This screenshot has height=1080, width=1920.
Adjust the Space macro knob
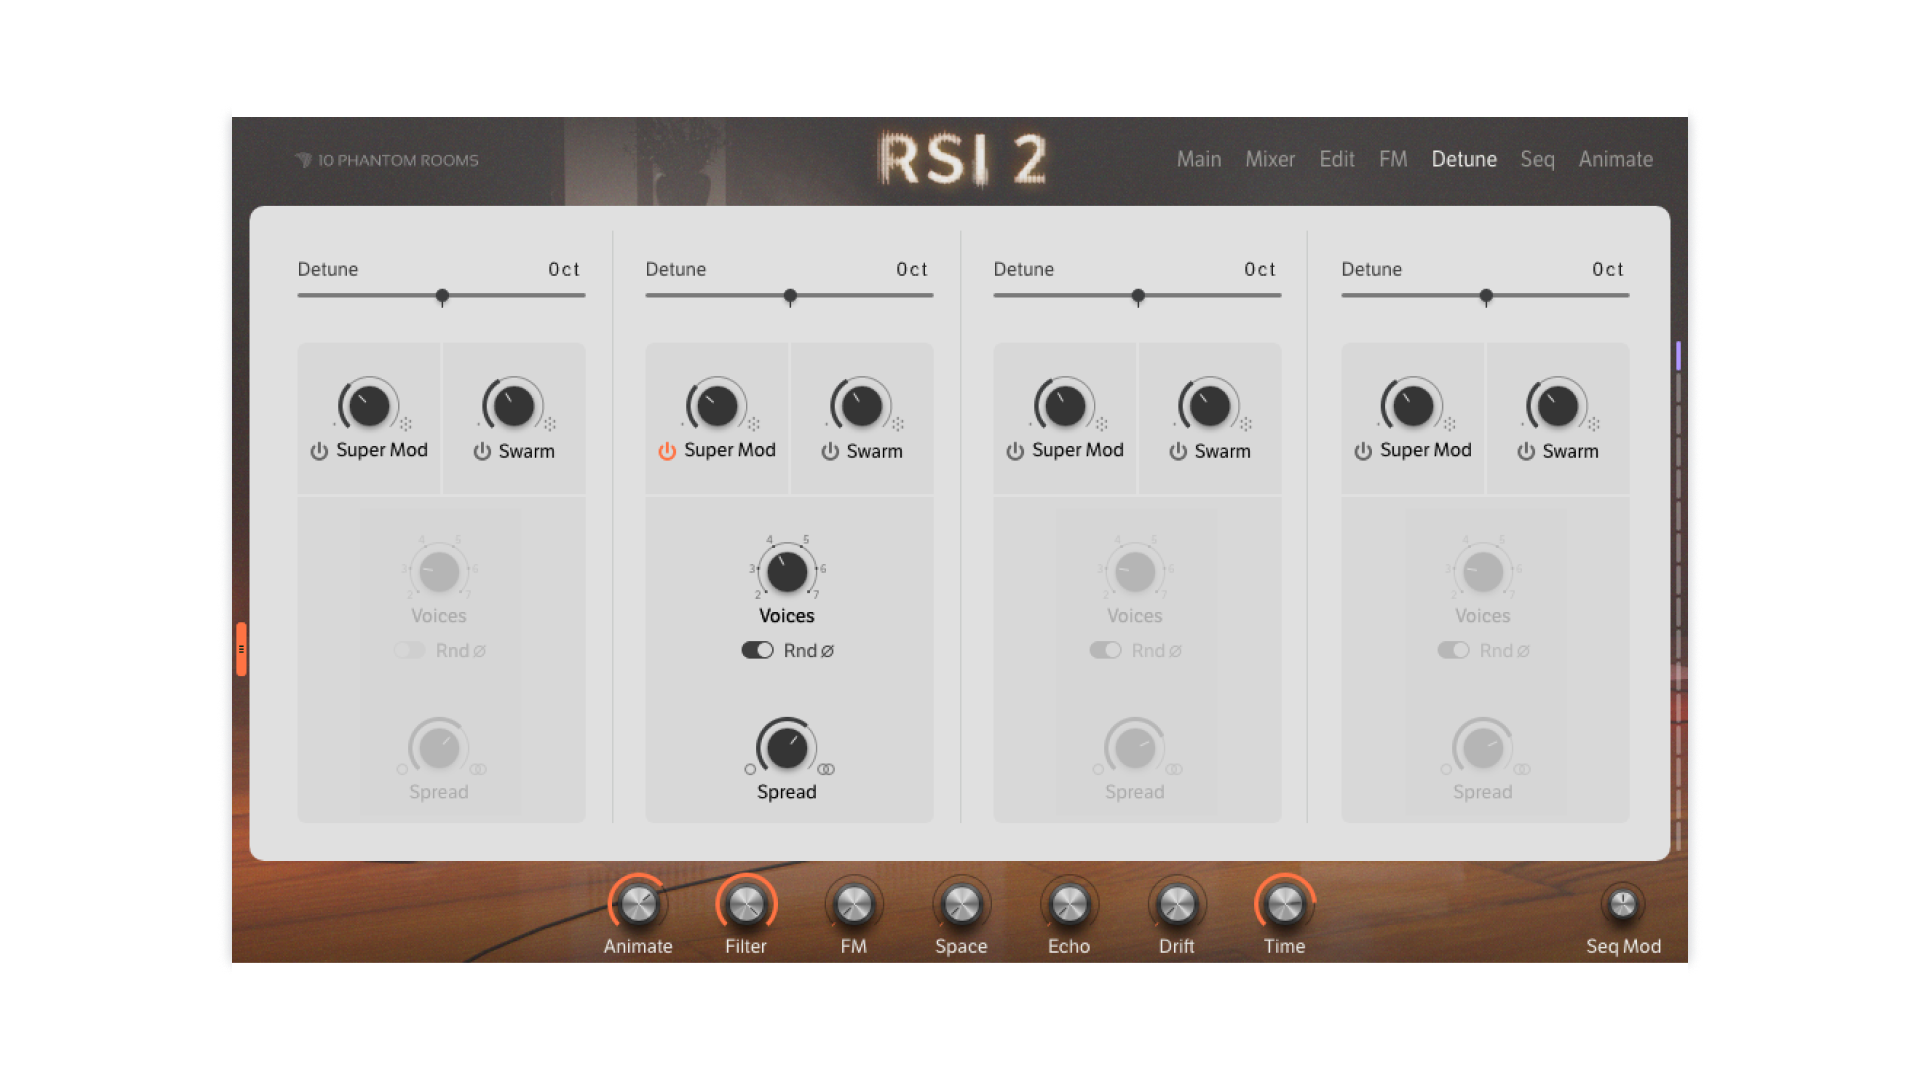tap(961, 903)
